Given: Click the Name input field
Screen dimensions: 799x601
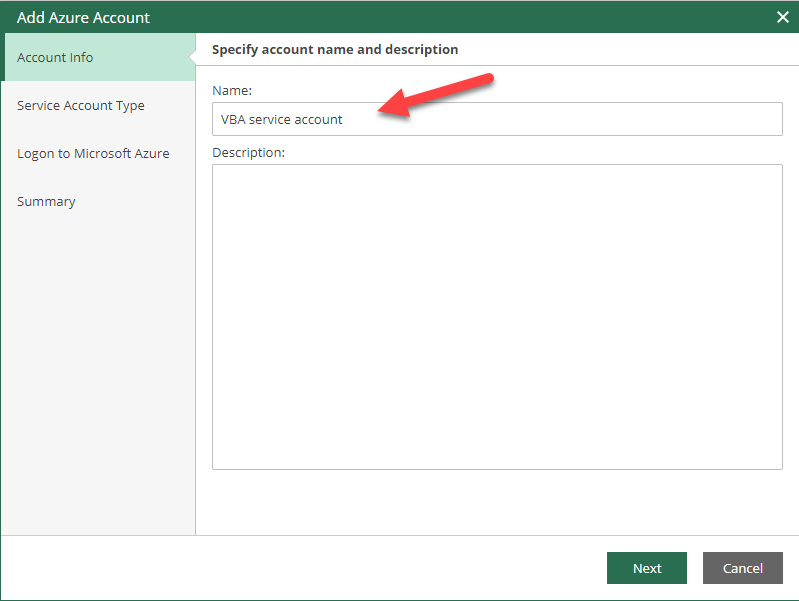Looking at the screenshot, I should 497,119.
